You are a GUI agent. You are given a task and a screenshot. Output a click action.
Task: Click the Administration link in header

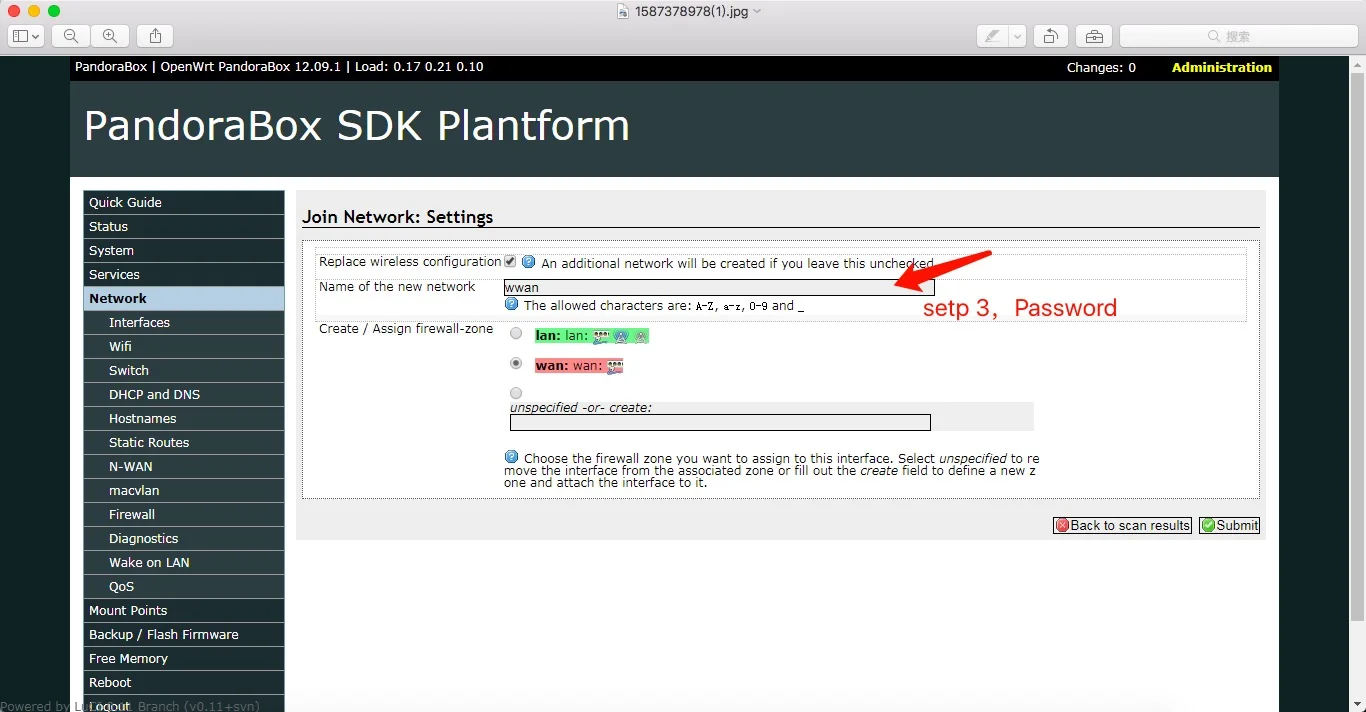pos(1222,67)
